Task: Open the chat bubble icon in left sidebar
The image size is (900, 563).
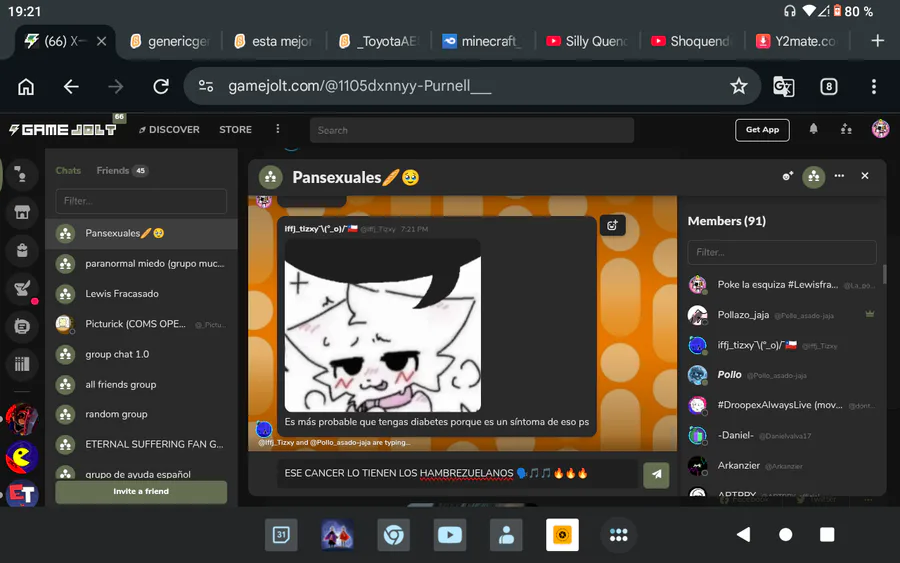Action: [x=22, y=174]
